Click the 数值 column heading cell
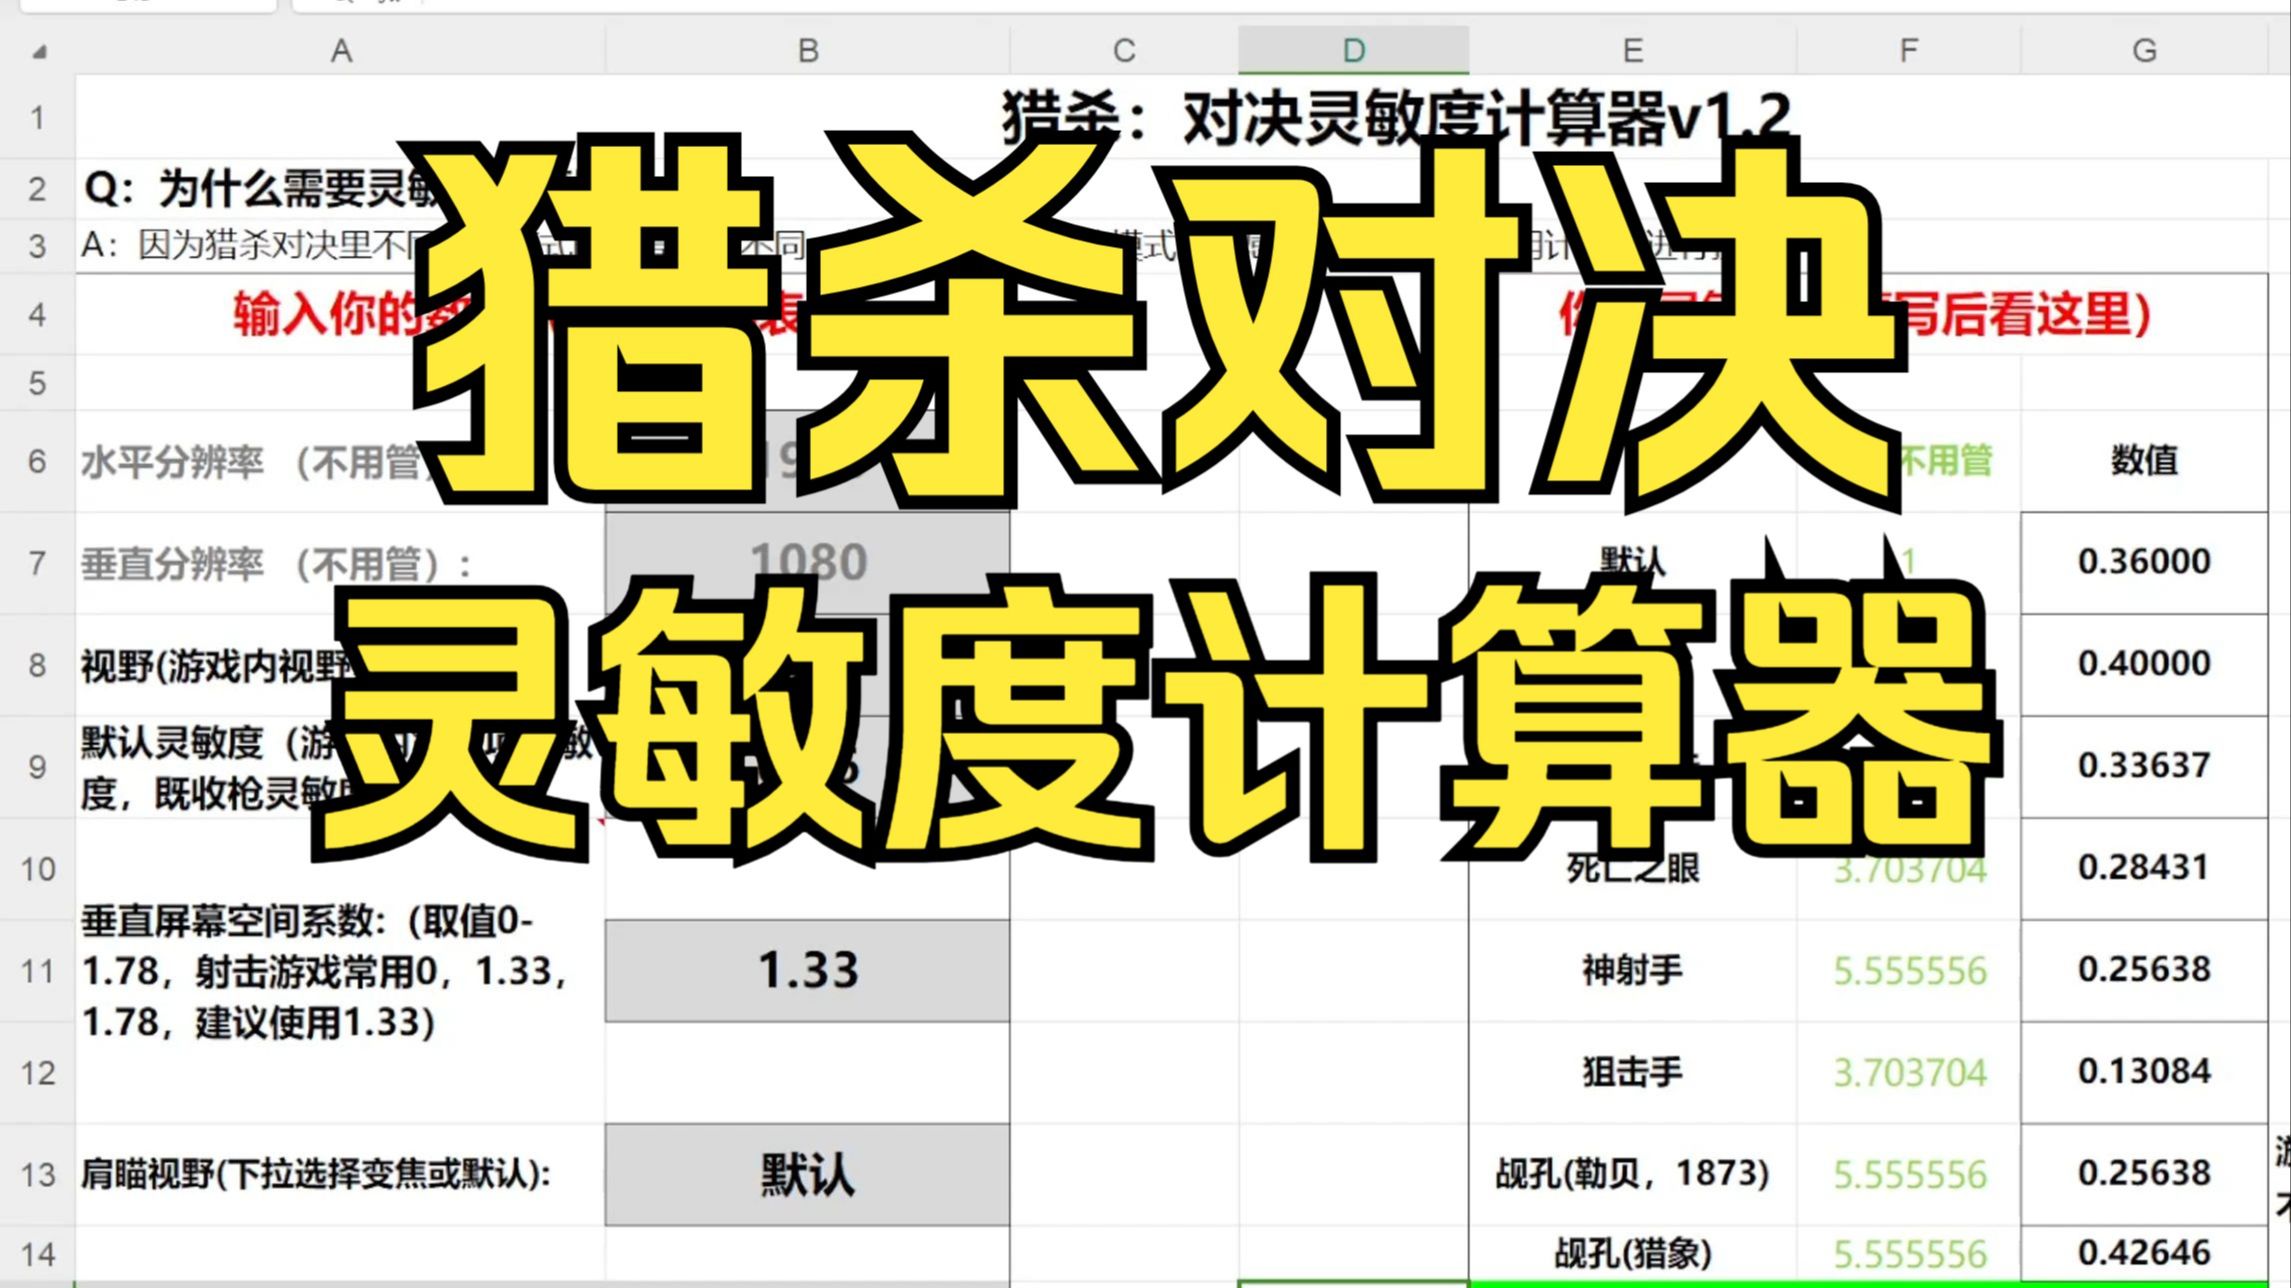This screenshot has height=1288, width=2291. tap(2144, 461)
